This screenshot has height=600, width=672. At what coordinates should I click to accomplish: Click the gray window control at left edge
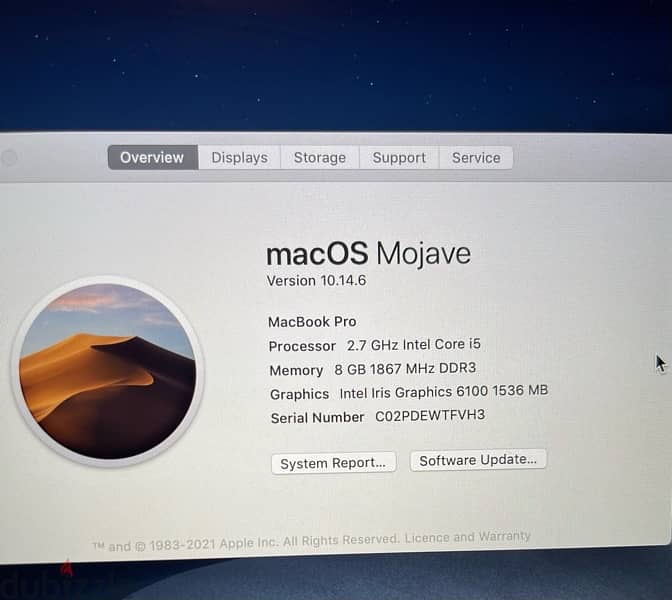pyautogui.click(x=9, y=158)
